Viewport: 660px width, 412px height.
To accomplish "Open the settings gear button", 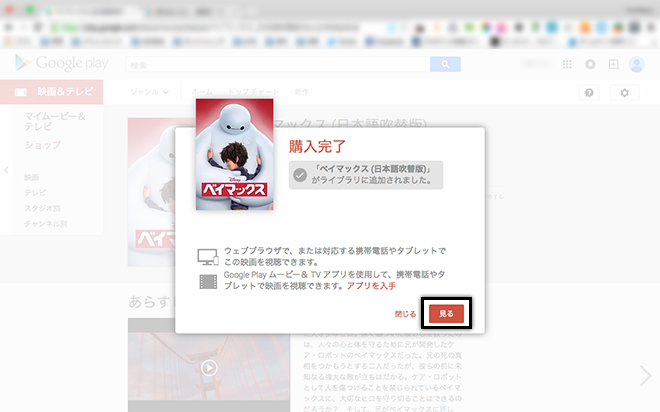I will pyautogui.click(x=624, y=92).
